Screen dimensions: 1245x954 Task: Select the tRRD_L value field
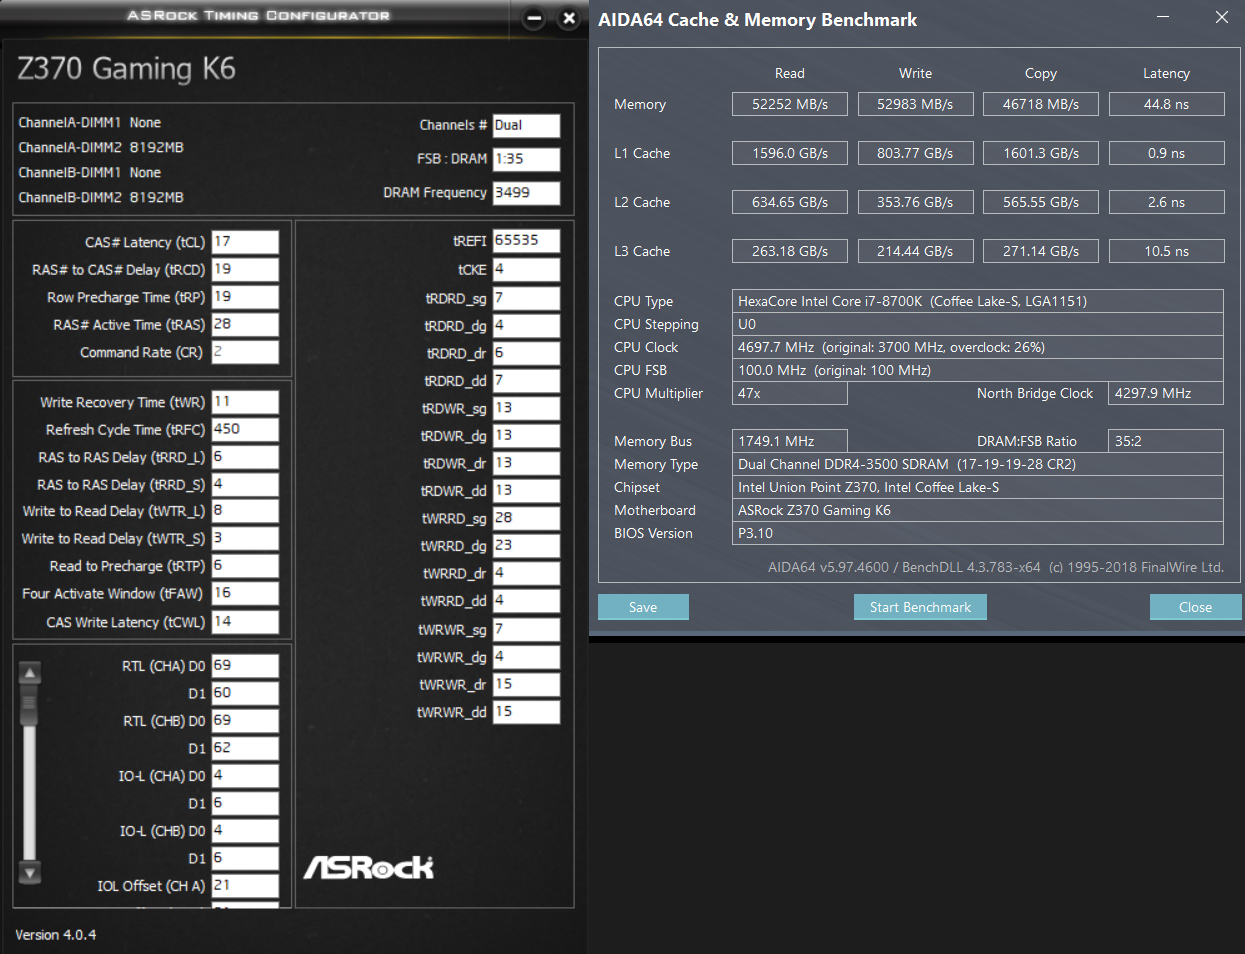245,457
